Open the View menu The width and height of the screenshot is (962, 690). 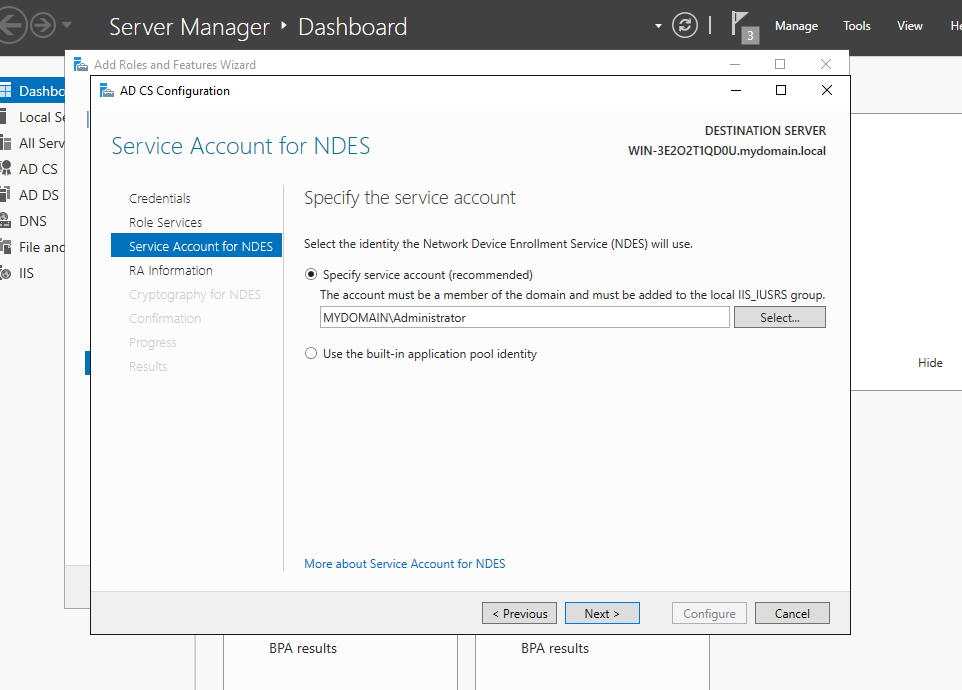(x=909, y=26)
